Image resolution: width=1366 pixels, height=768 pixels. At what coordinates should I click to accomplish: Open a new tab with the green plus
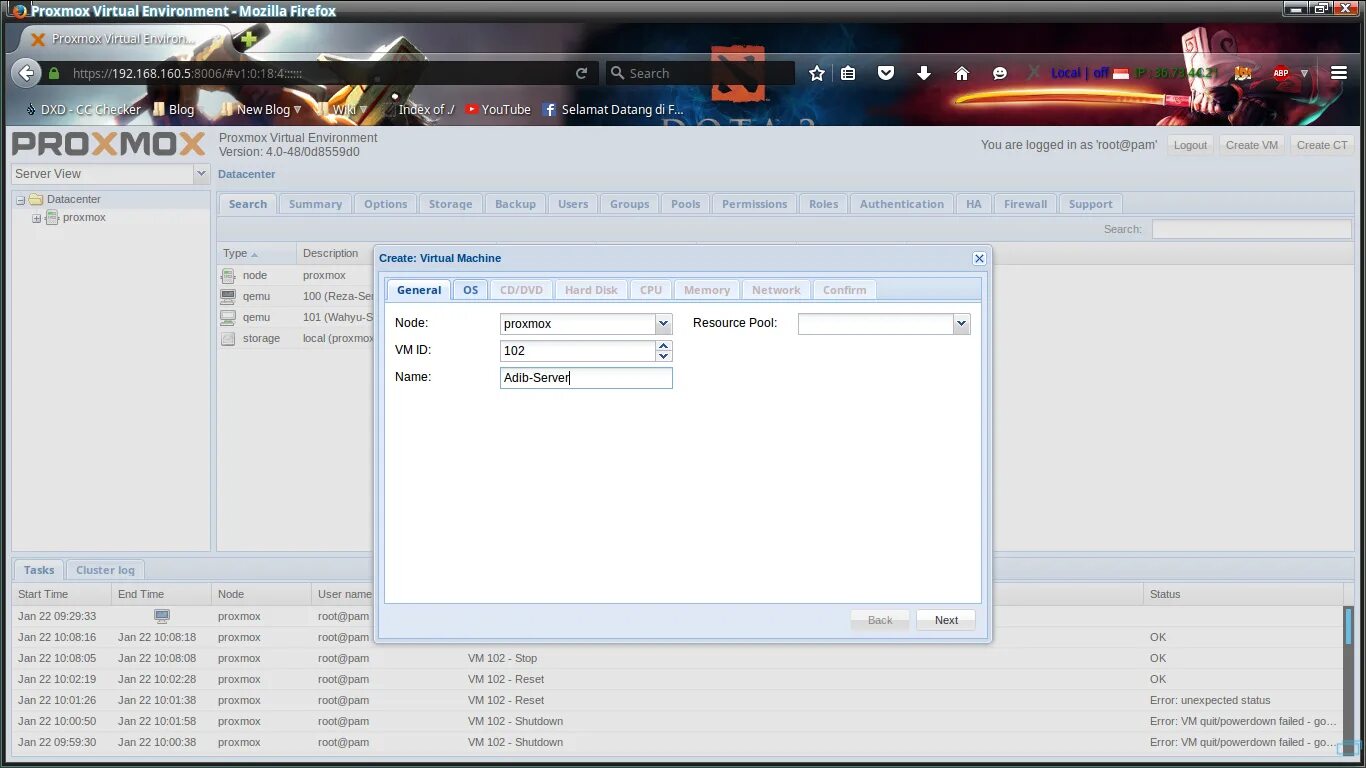pyautogui.click(x=249, y=39)
